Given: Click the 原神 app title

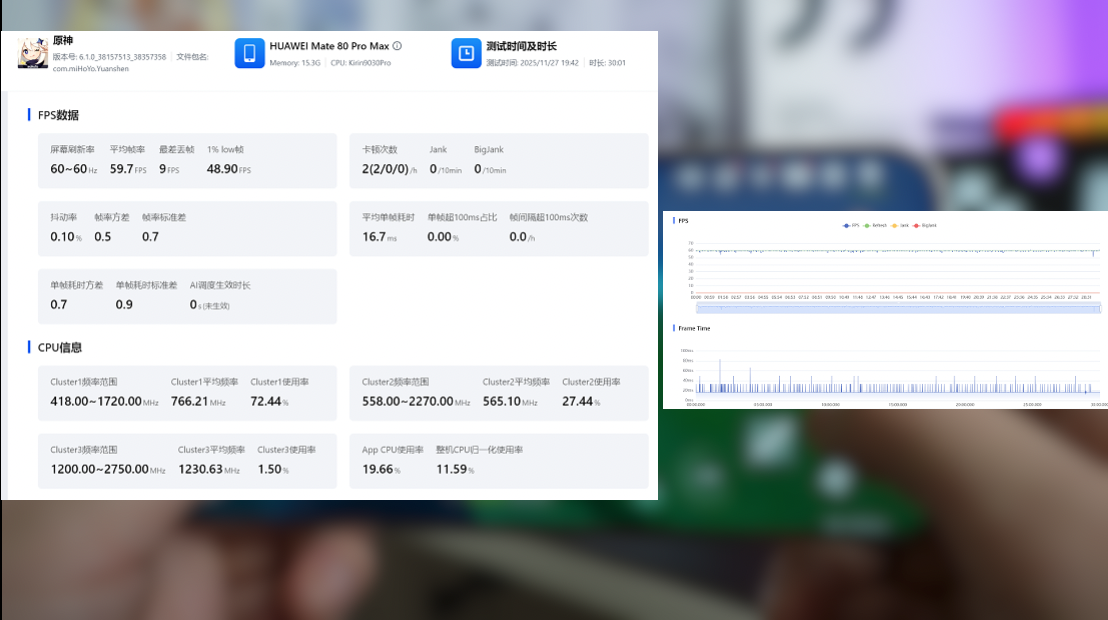Looking at the screenshot, I should (63, 40).
